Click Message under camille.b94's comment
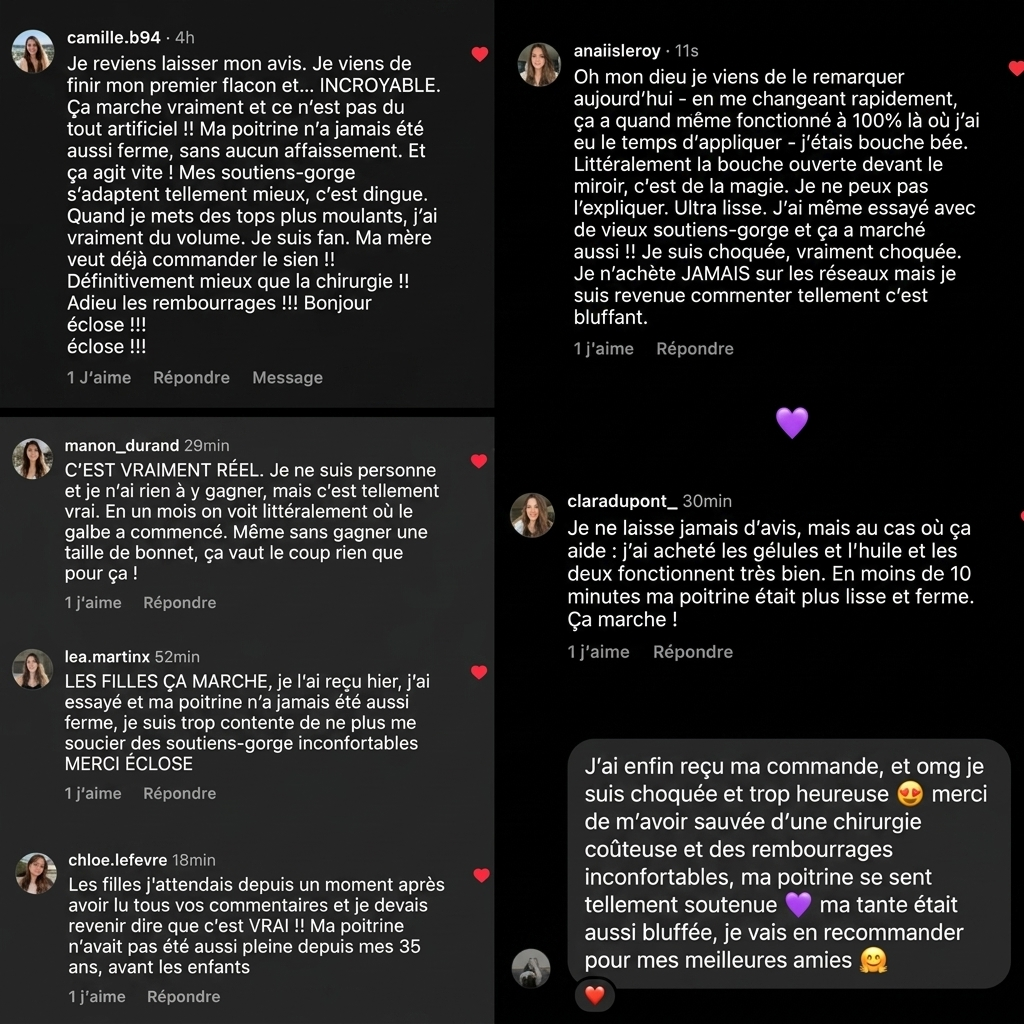 (287, 377)
